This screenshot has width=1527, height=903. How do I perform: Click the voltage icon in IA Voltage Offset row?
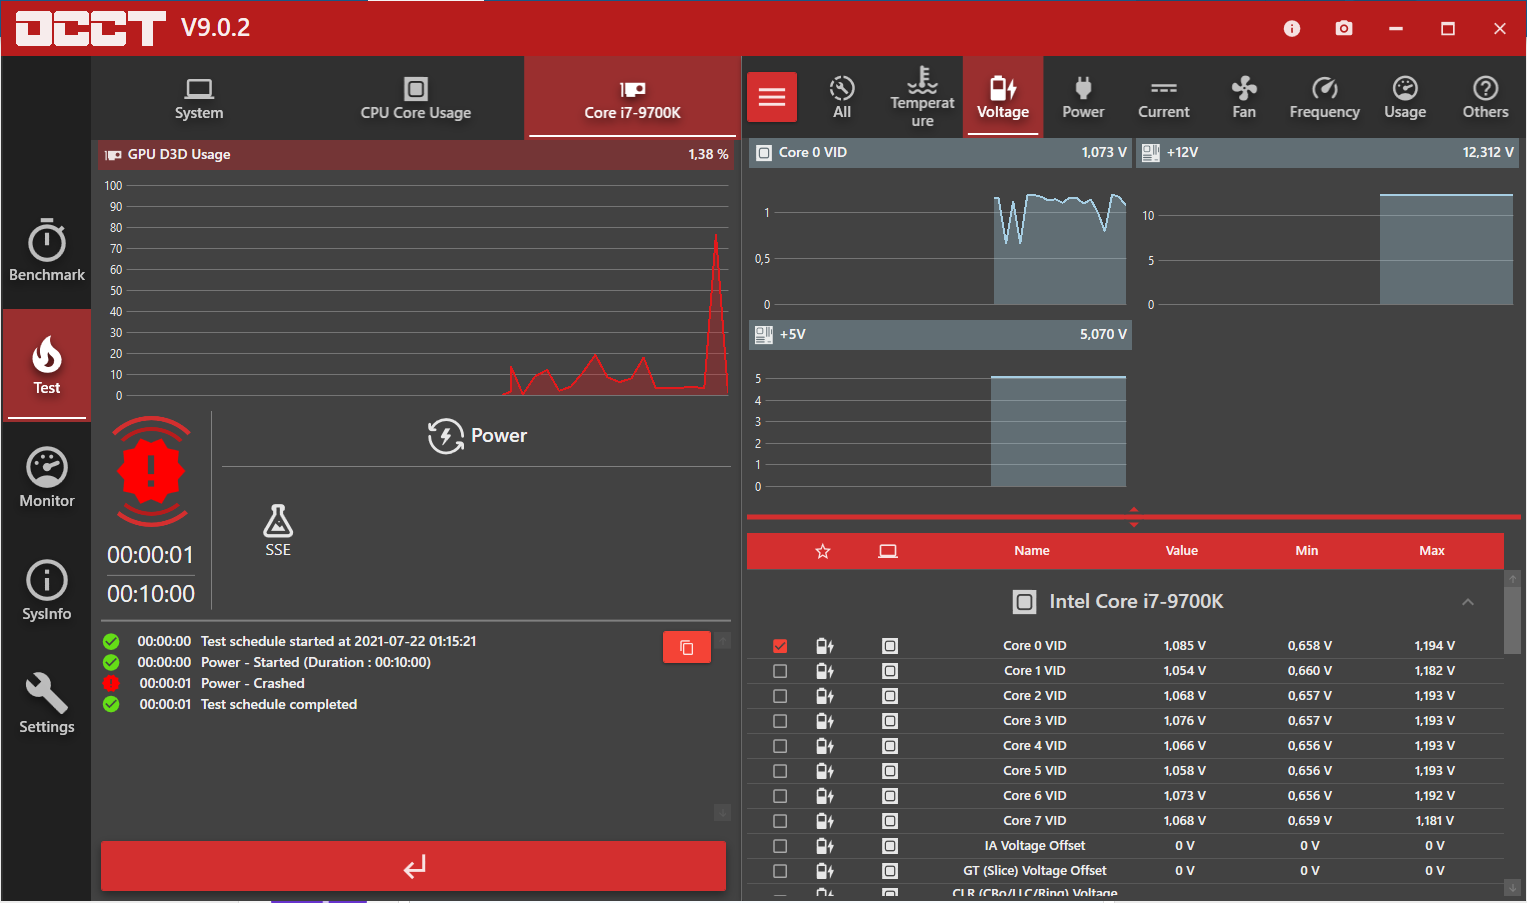pyautogui.click(x=825, y=846)
